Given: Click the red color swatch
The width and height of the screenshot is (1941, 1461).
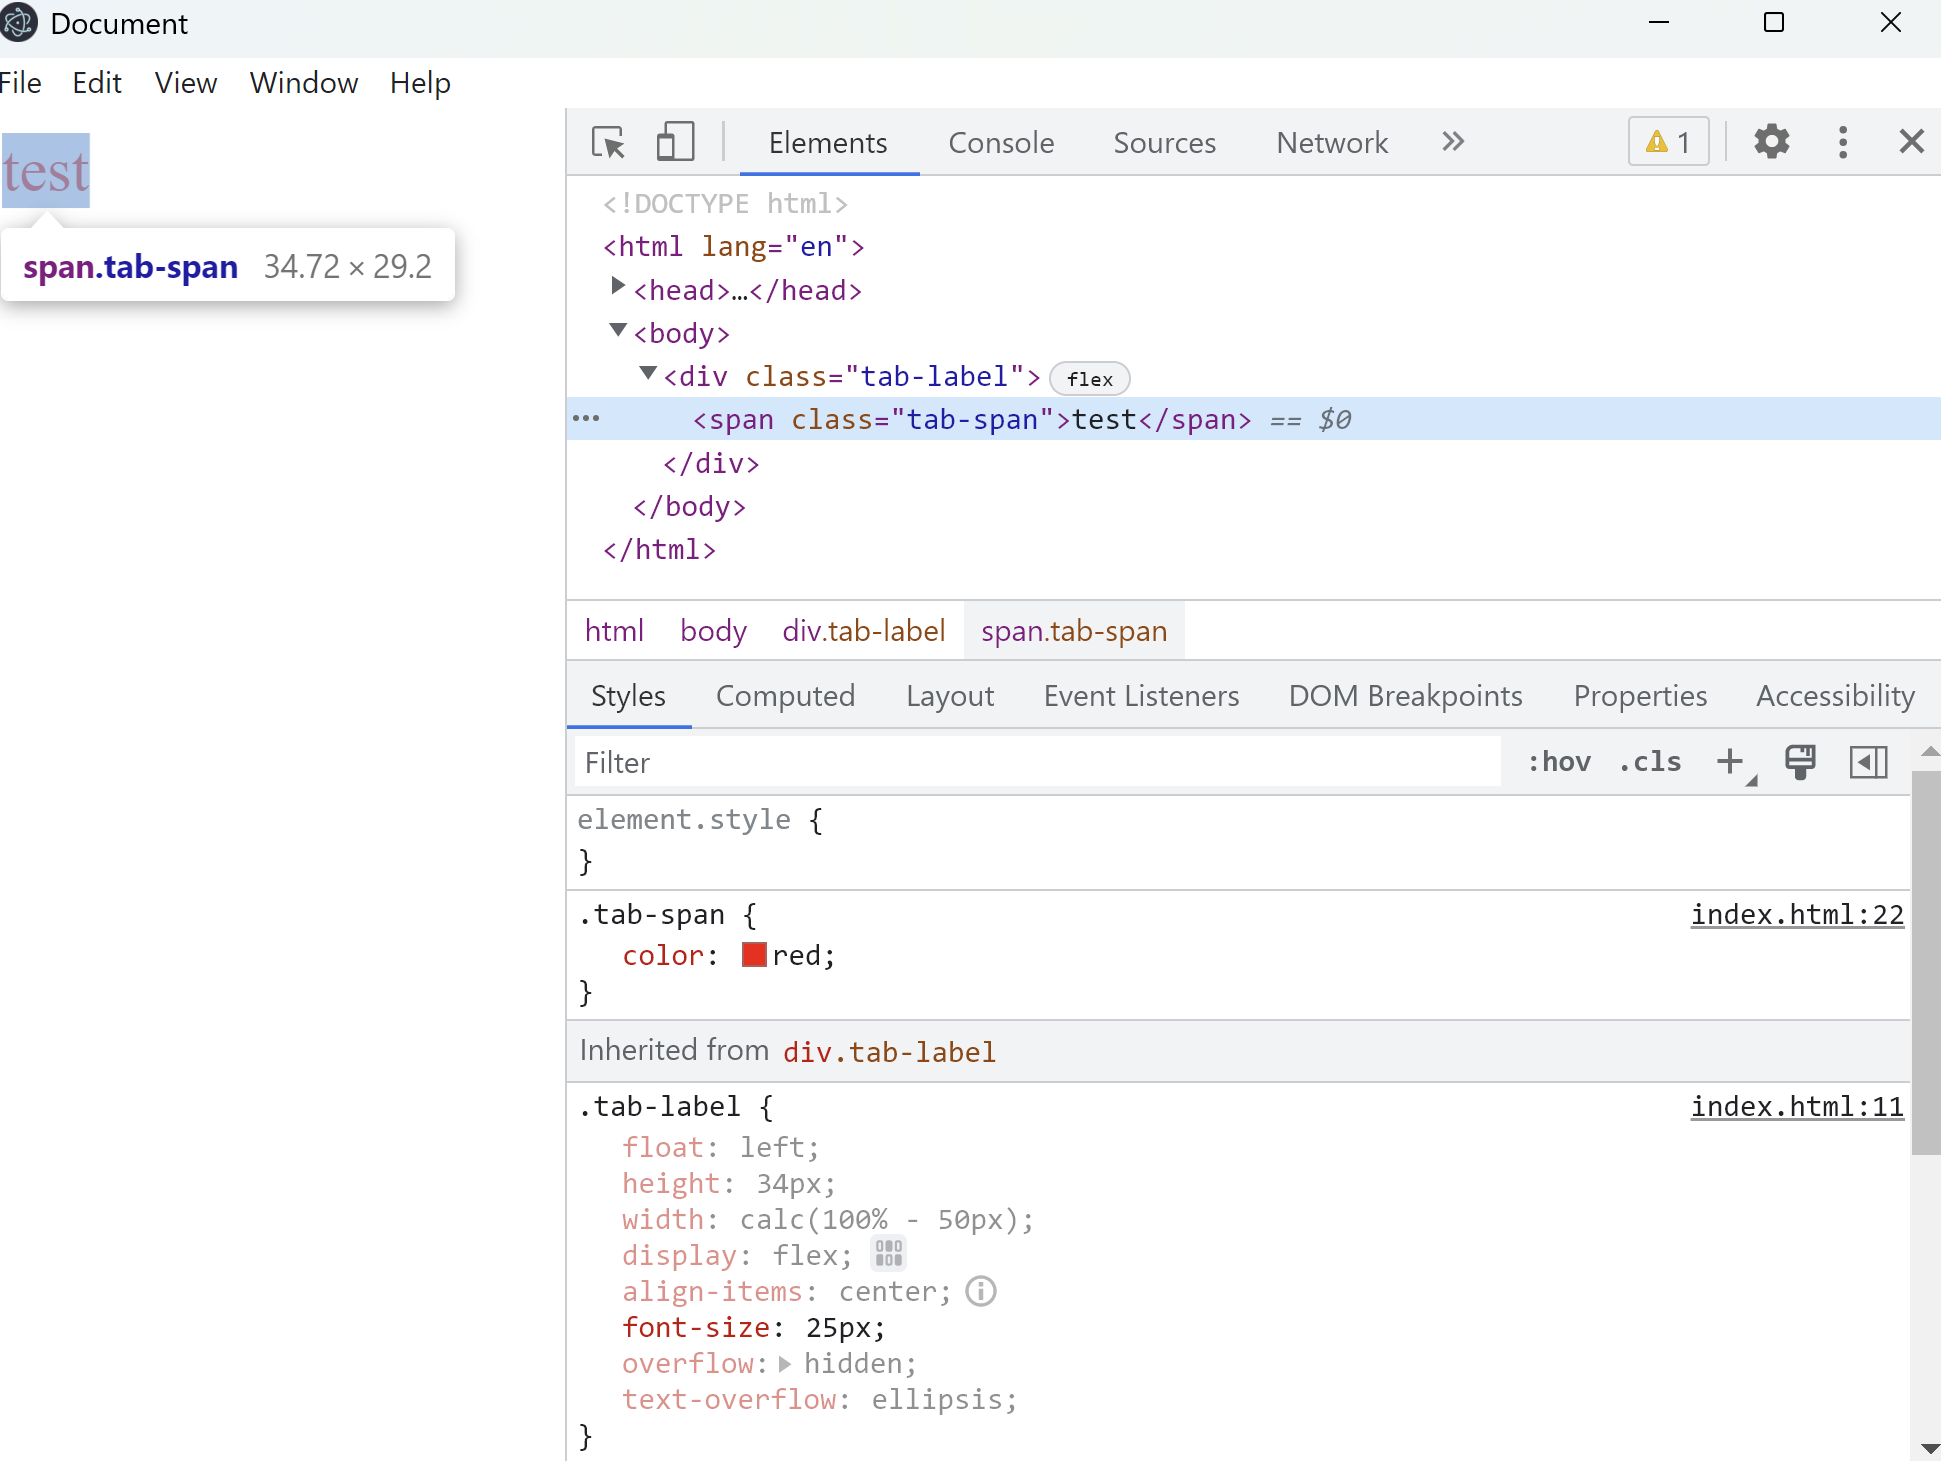Looking at the screenshot, I should [x=754, y=955].
